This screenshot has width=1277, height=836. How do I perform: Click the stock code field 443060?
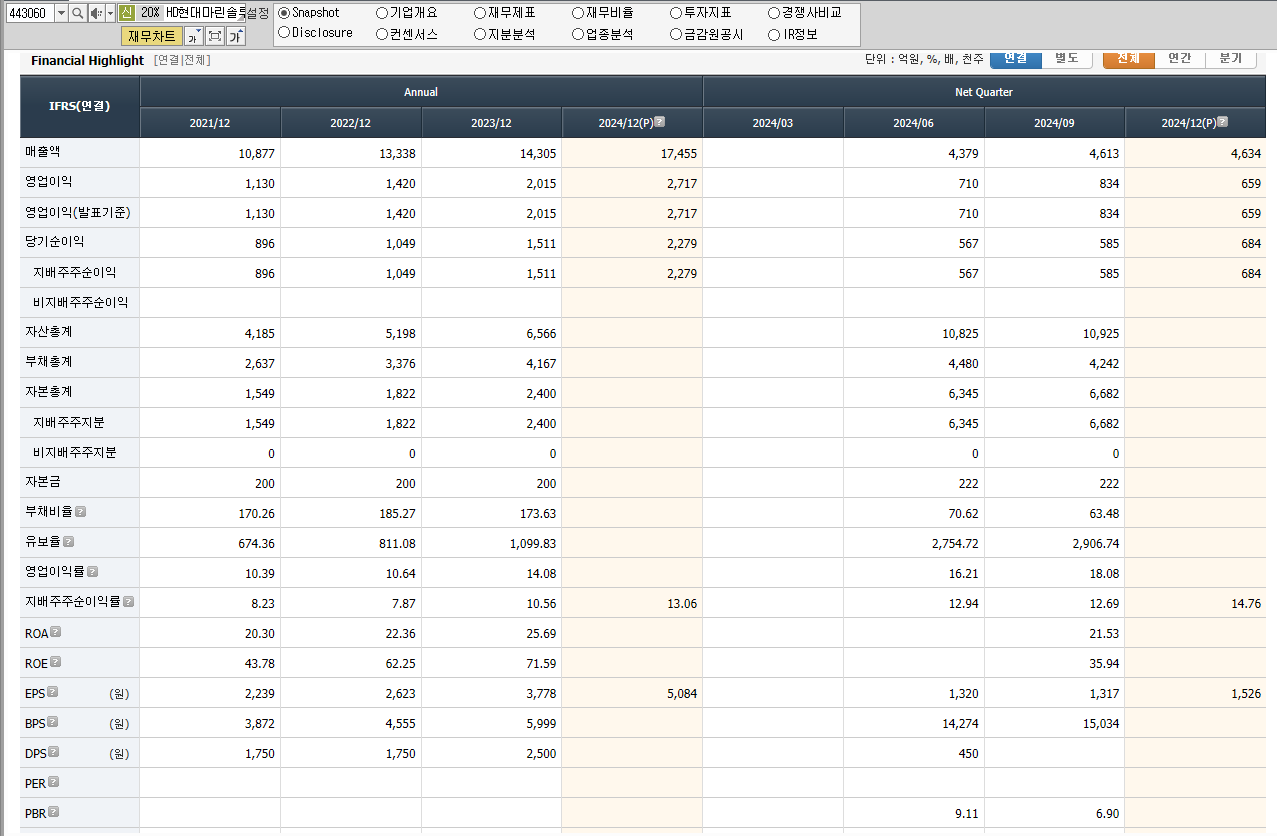29,13
